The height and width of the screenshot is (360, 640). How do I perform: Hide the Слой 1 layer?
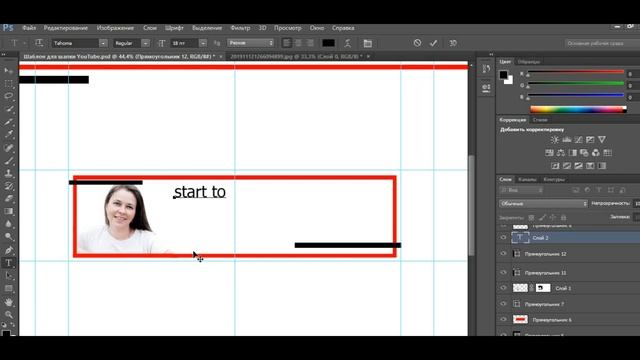(x=503, y=288)
